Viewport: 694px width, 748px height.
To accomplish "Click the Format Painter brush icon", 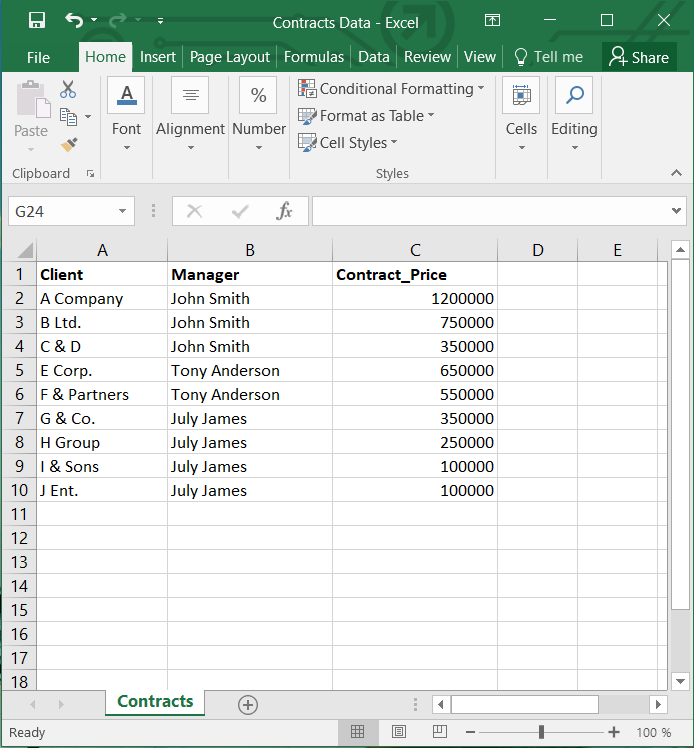I will (x=68, y=145).
